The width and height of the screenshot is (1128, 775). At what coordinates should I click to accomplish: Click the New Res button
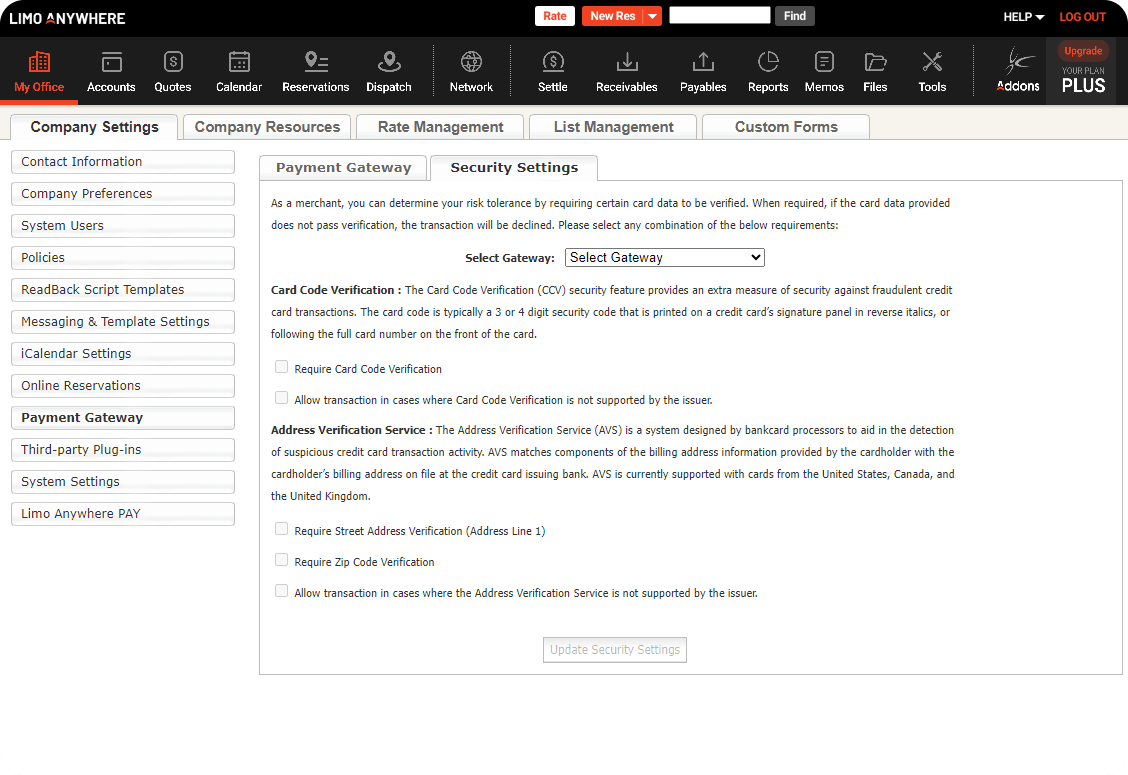[612, 16]
